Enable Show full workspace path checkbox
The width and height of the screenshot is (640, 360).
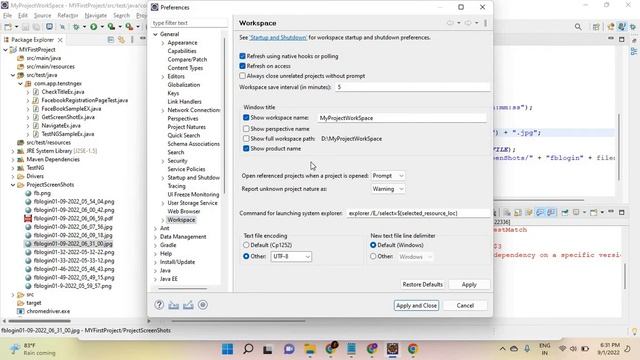point(246,139)
